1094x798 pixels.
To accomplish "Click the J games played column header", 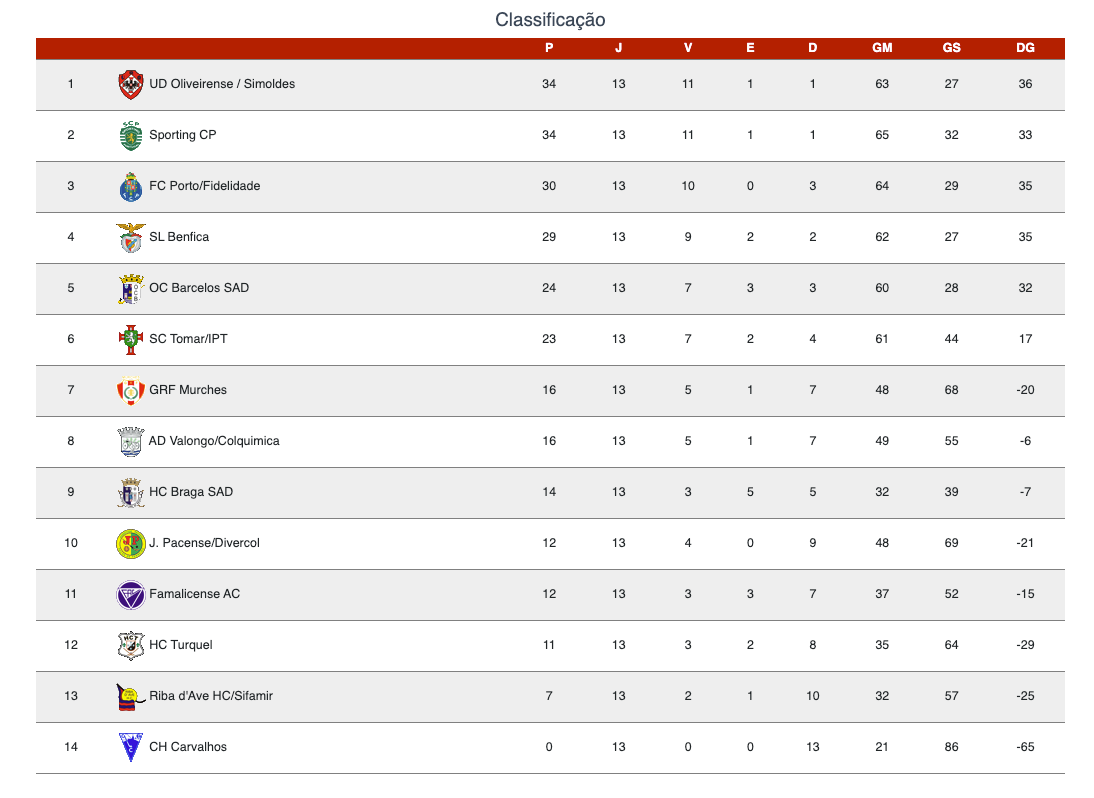I will pyautogui.click(x=618, y=47).
